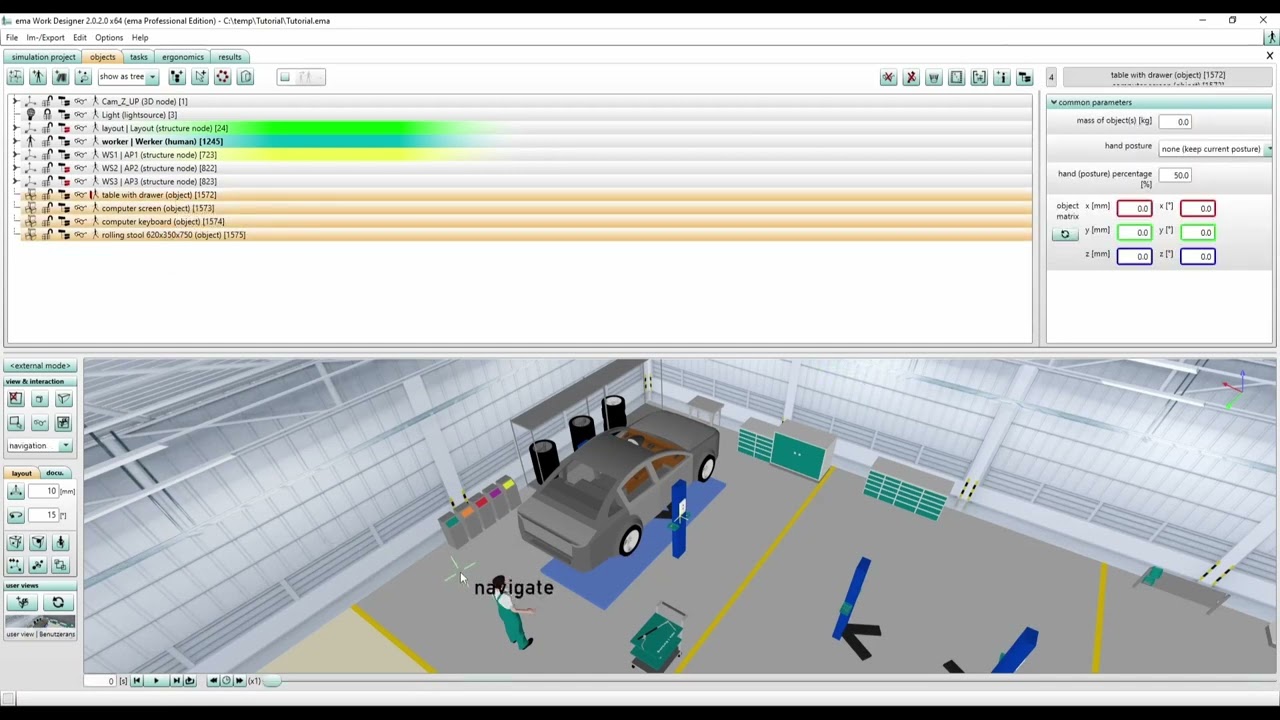1280x720 pixels.
Task: Toggle lock icon on WS1 | AP1 row
Action: (47, 155)
